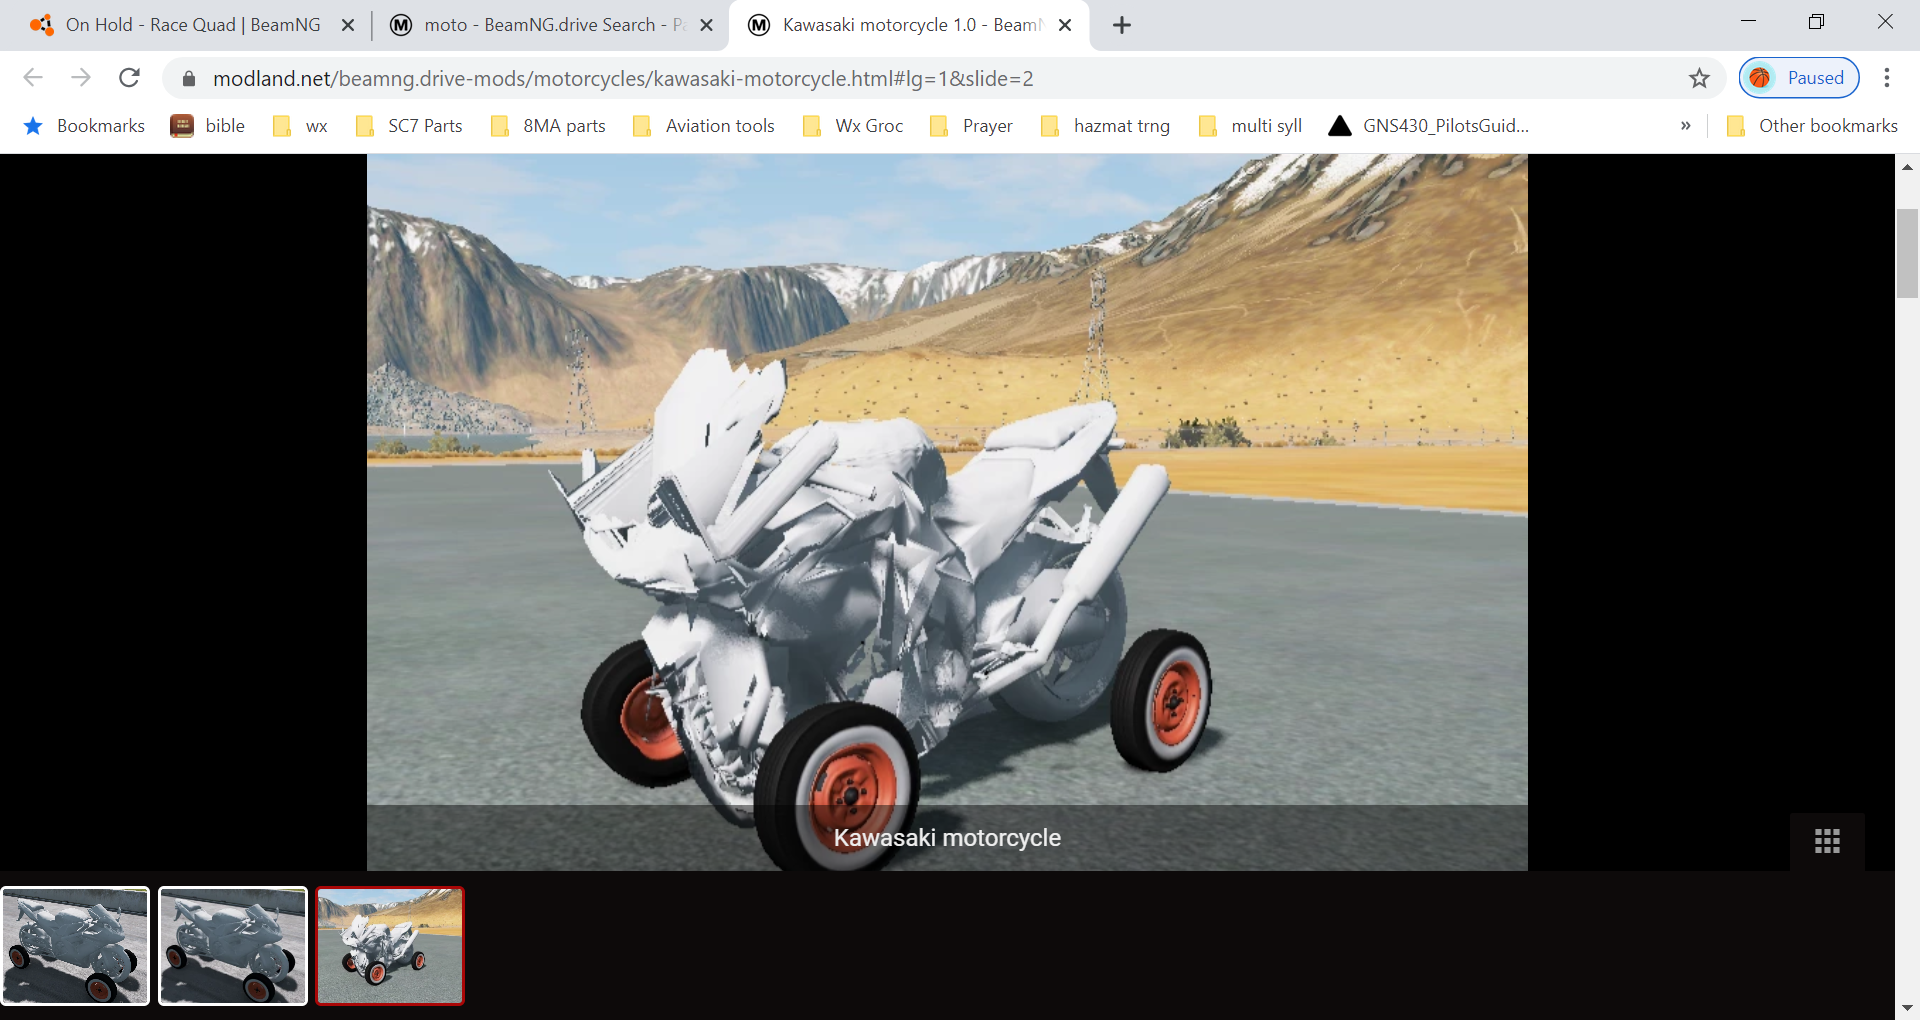Open the Prayer bookmarks folder

(971, 126)
